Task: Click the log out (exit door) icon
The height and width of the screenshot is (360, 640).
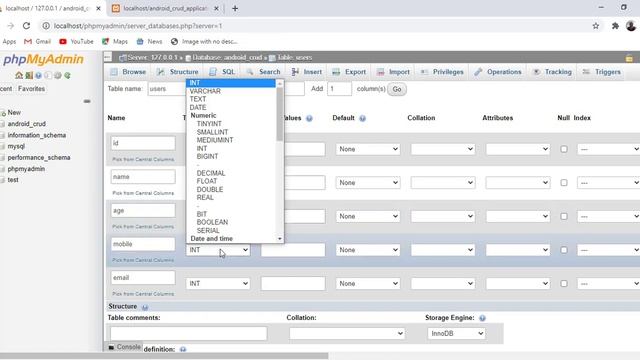Action: (29, 76)
